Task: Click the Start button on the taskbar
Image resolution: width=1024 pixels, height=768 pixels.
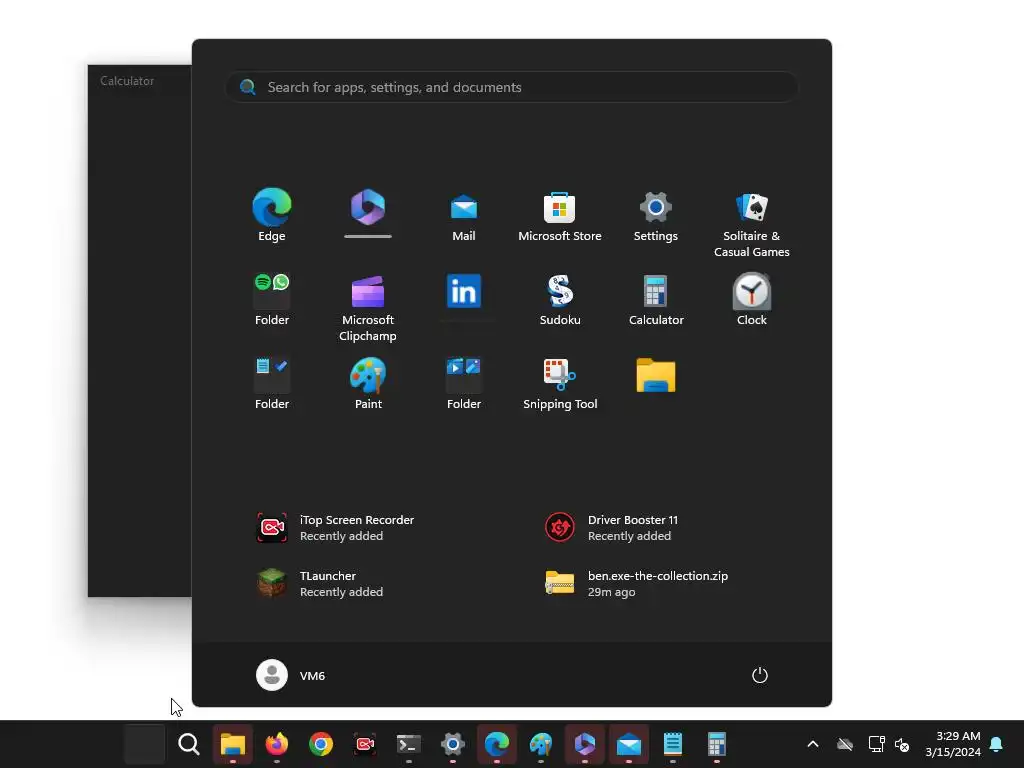Action: pyautogui.click(x=144, y=744)
